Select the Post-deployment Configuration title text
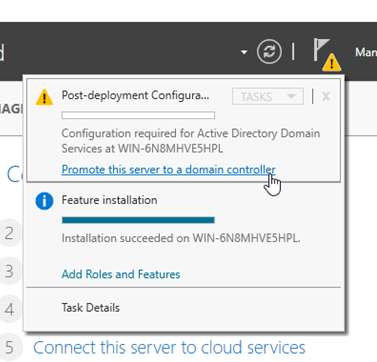The image size is (377, 362). pyautogui.click(x=135, y=95)
